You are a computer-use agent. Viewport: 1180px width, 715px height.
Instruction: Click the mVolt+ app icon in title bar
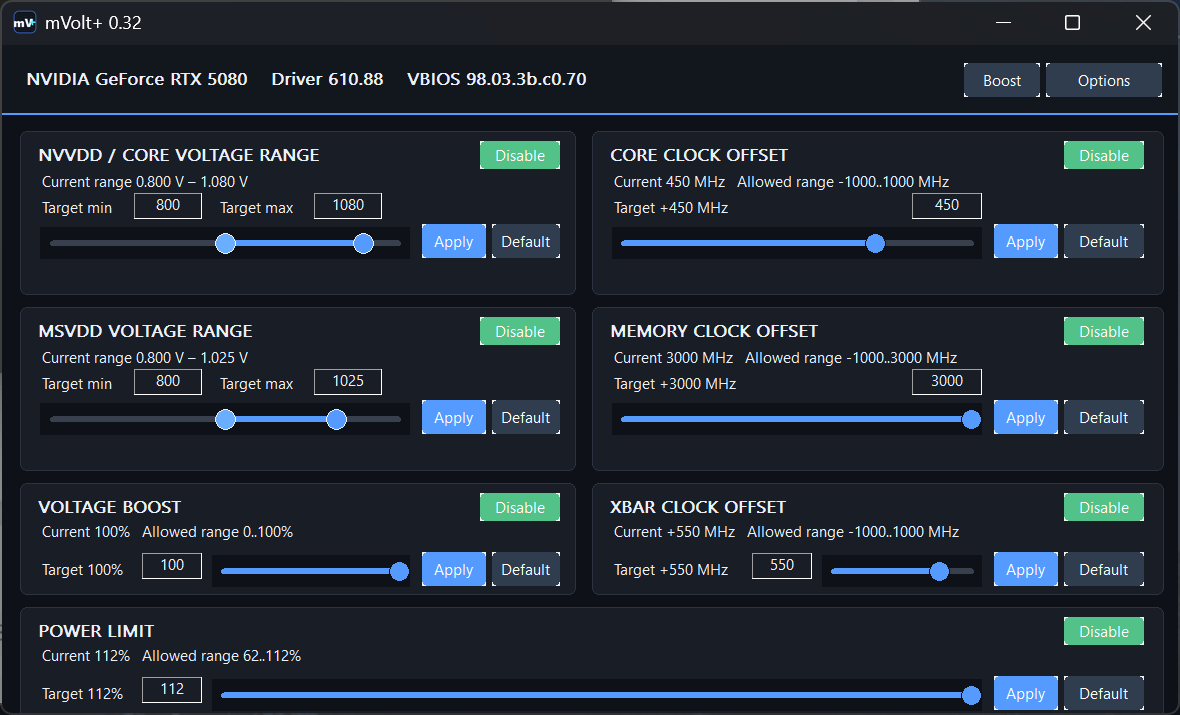pyautogui.click(x=24, y=23)
